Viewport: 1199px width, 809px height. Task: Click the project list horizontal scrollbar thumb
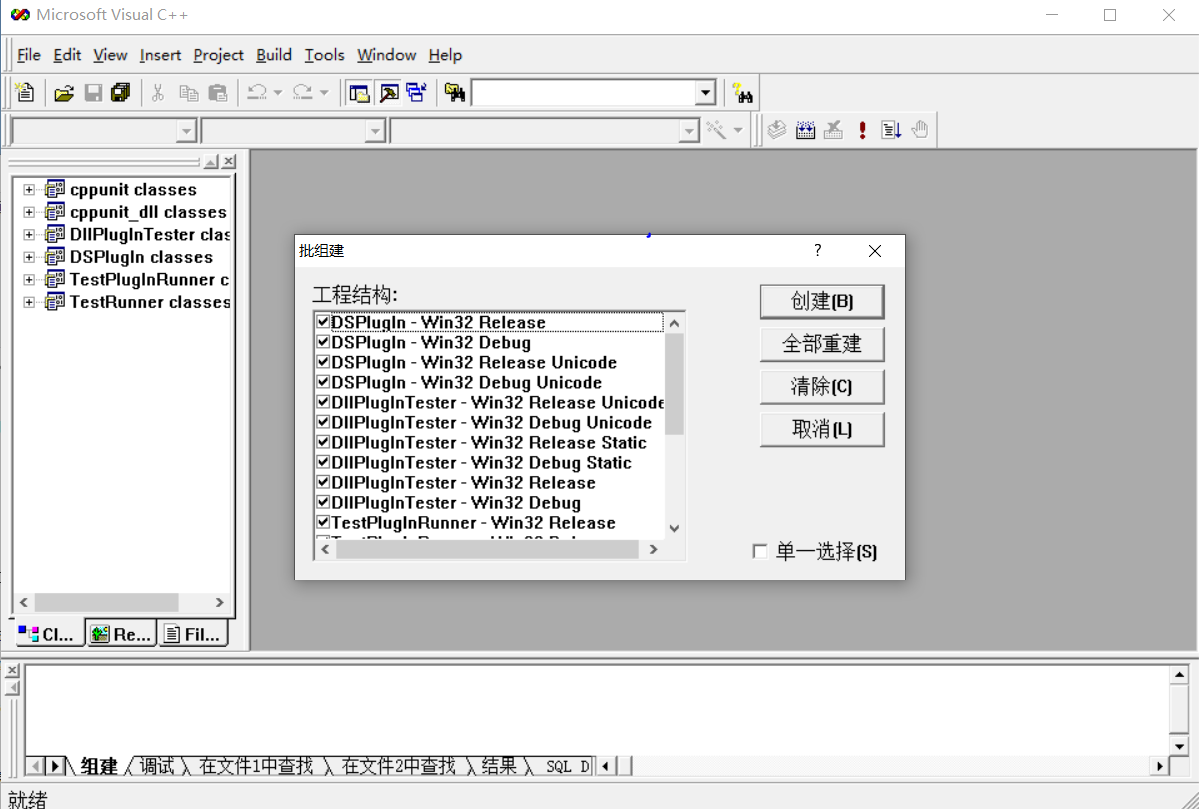[x=487, y=549]
